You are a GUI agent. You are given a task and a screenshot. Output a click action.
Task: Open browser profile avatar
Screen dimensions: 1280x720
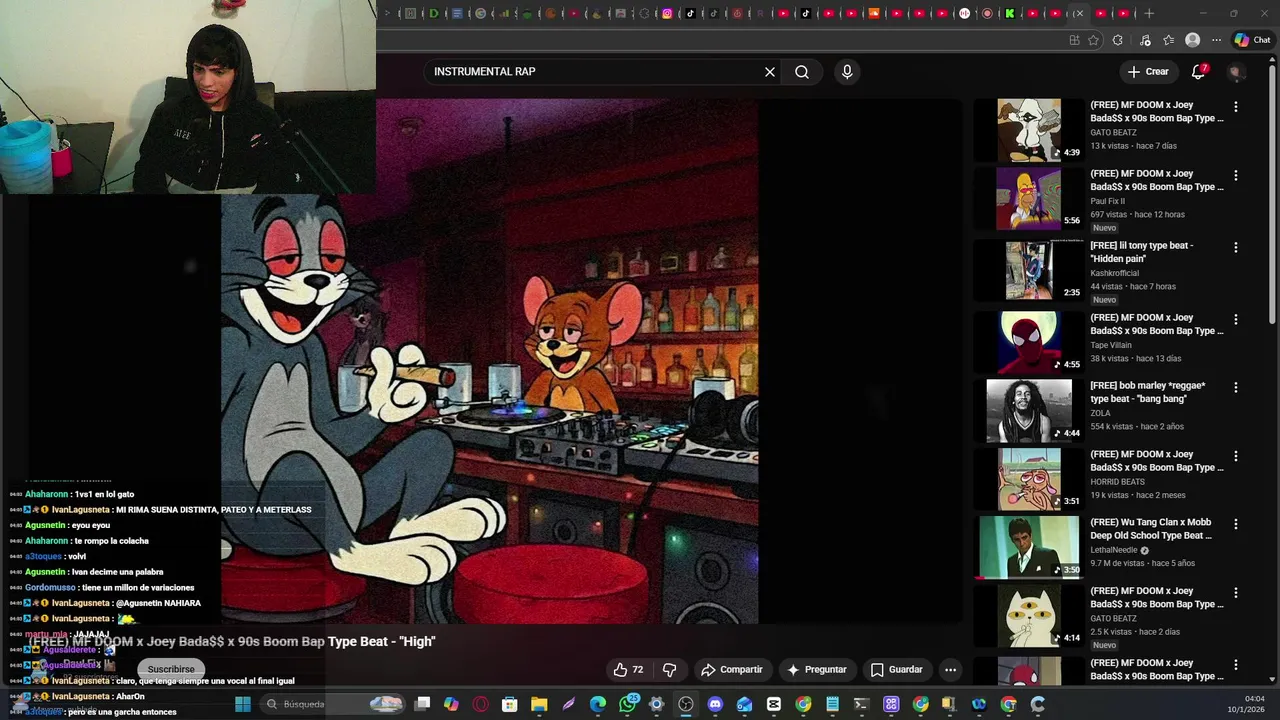1192,40
